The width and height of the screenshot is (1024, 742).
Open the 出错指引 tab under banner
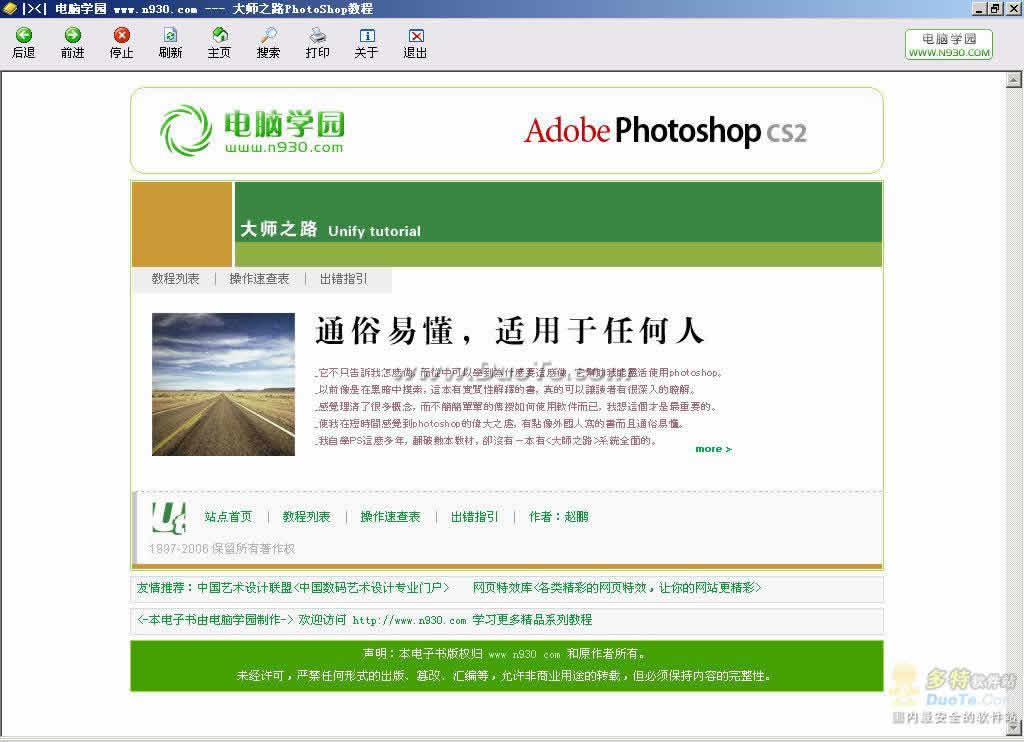[344, 279]
